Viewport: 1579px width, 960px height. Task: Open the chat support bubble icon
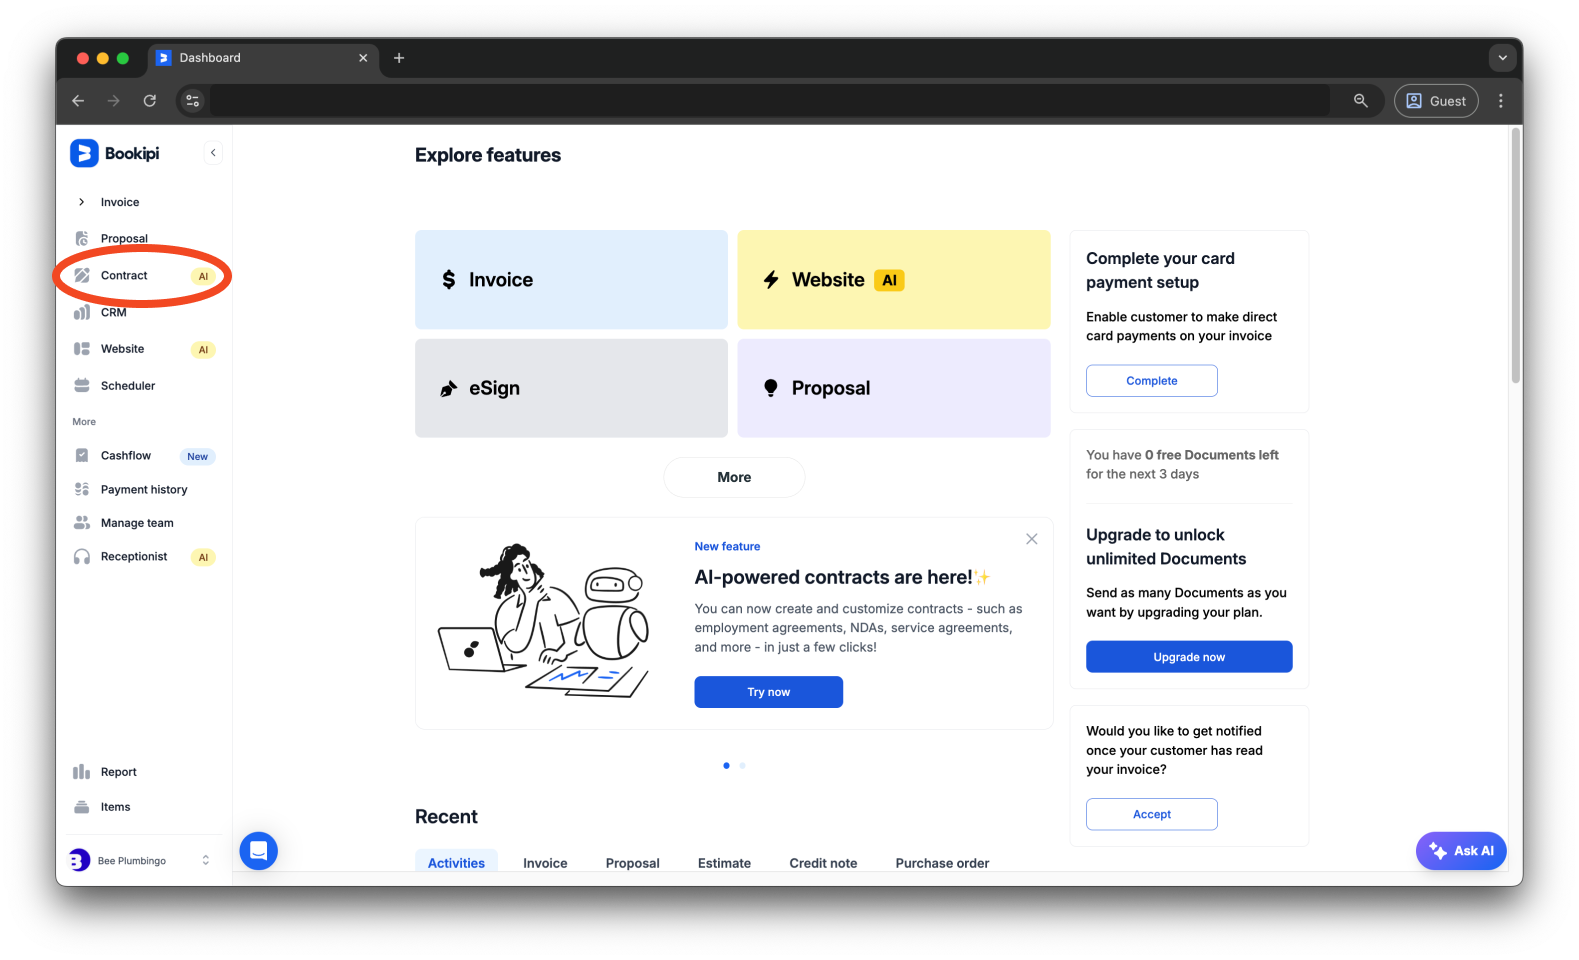tap(258, 851)
